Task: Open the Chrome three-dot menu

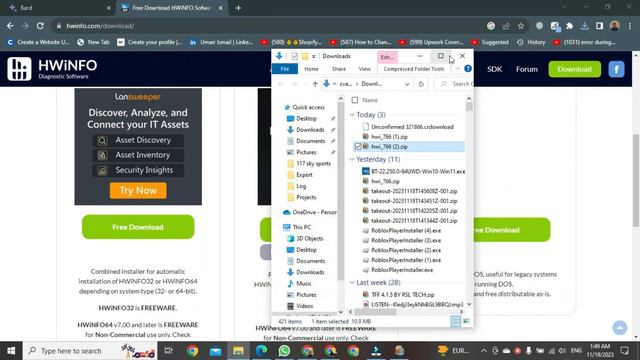Action: 630,26
